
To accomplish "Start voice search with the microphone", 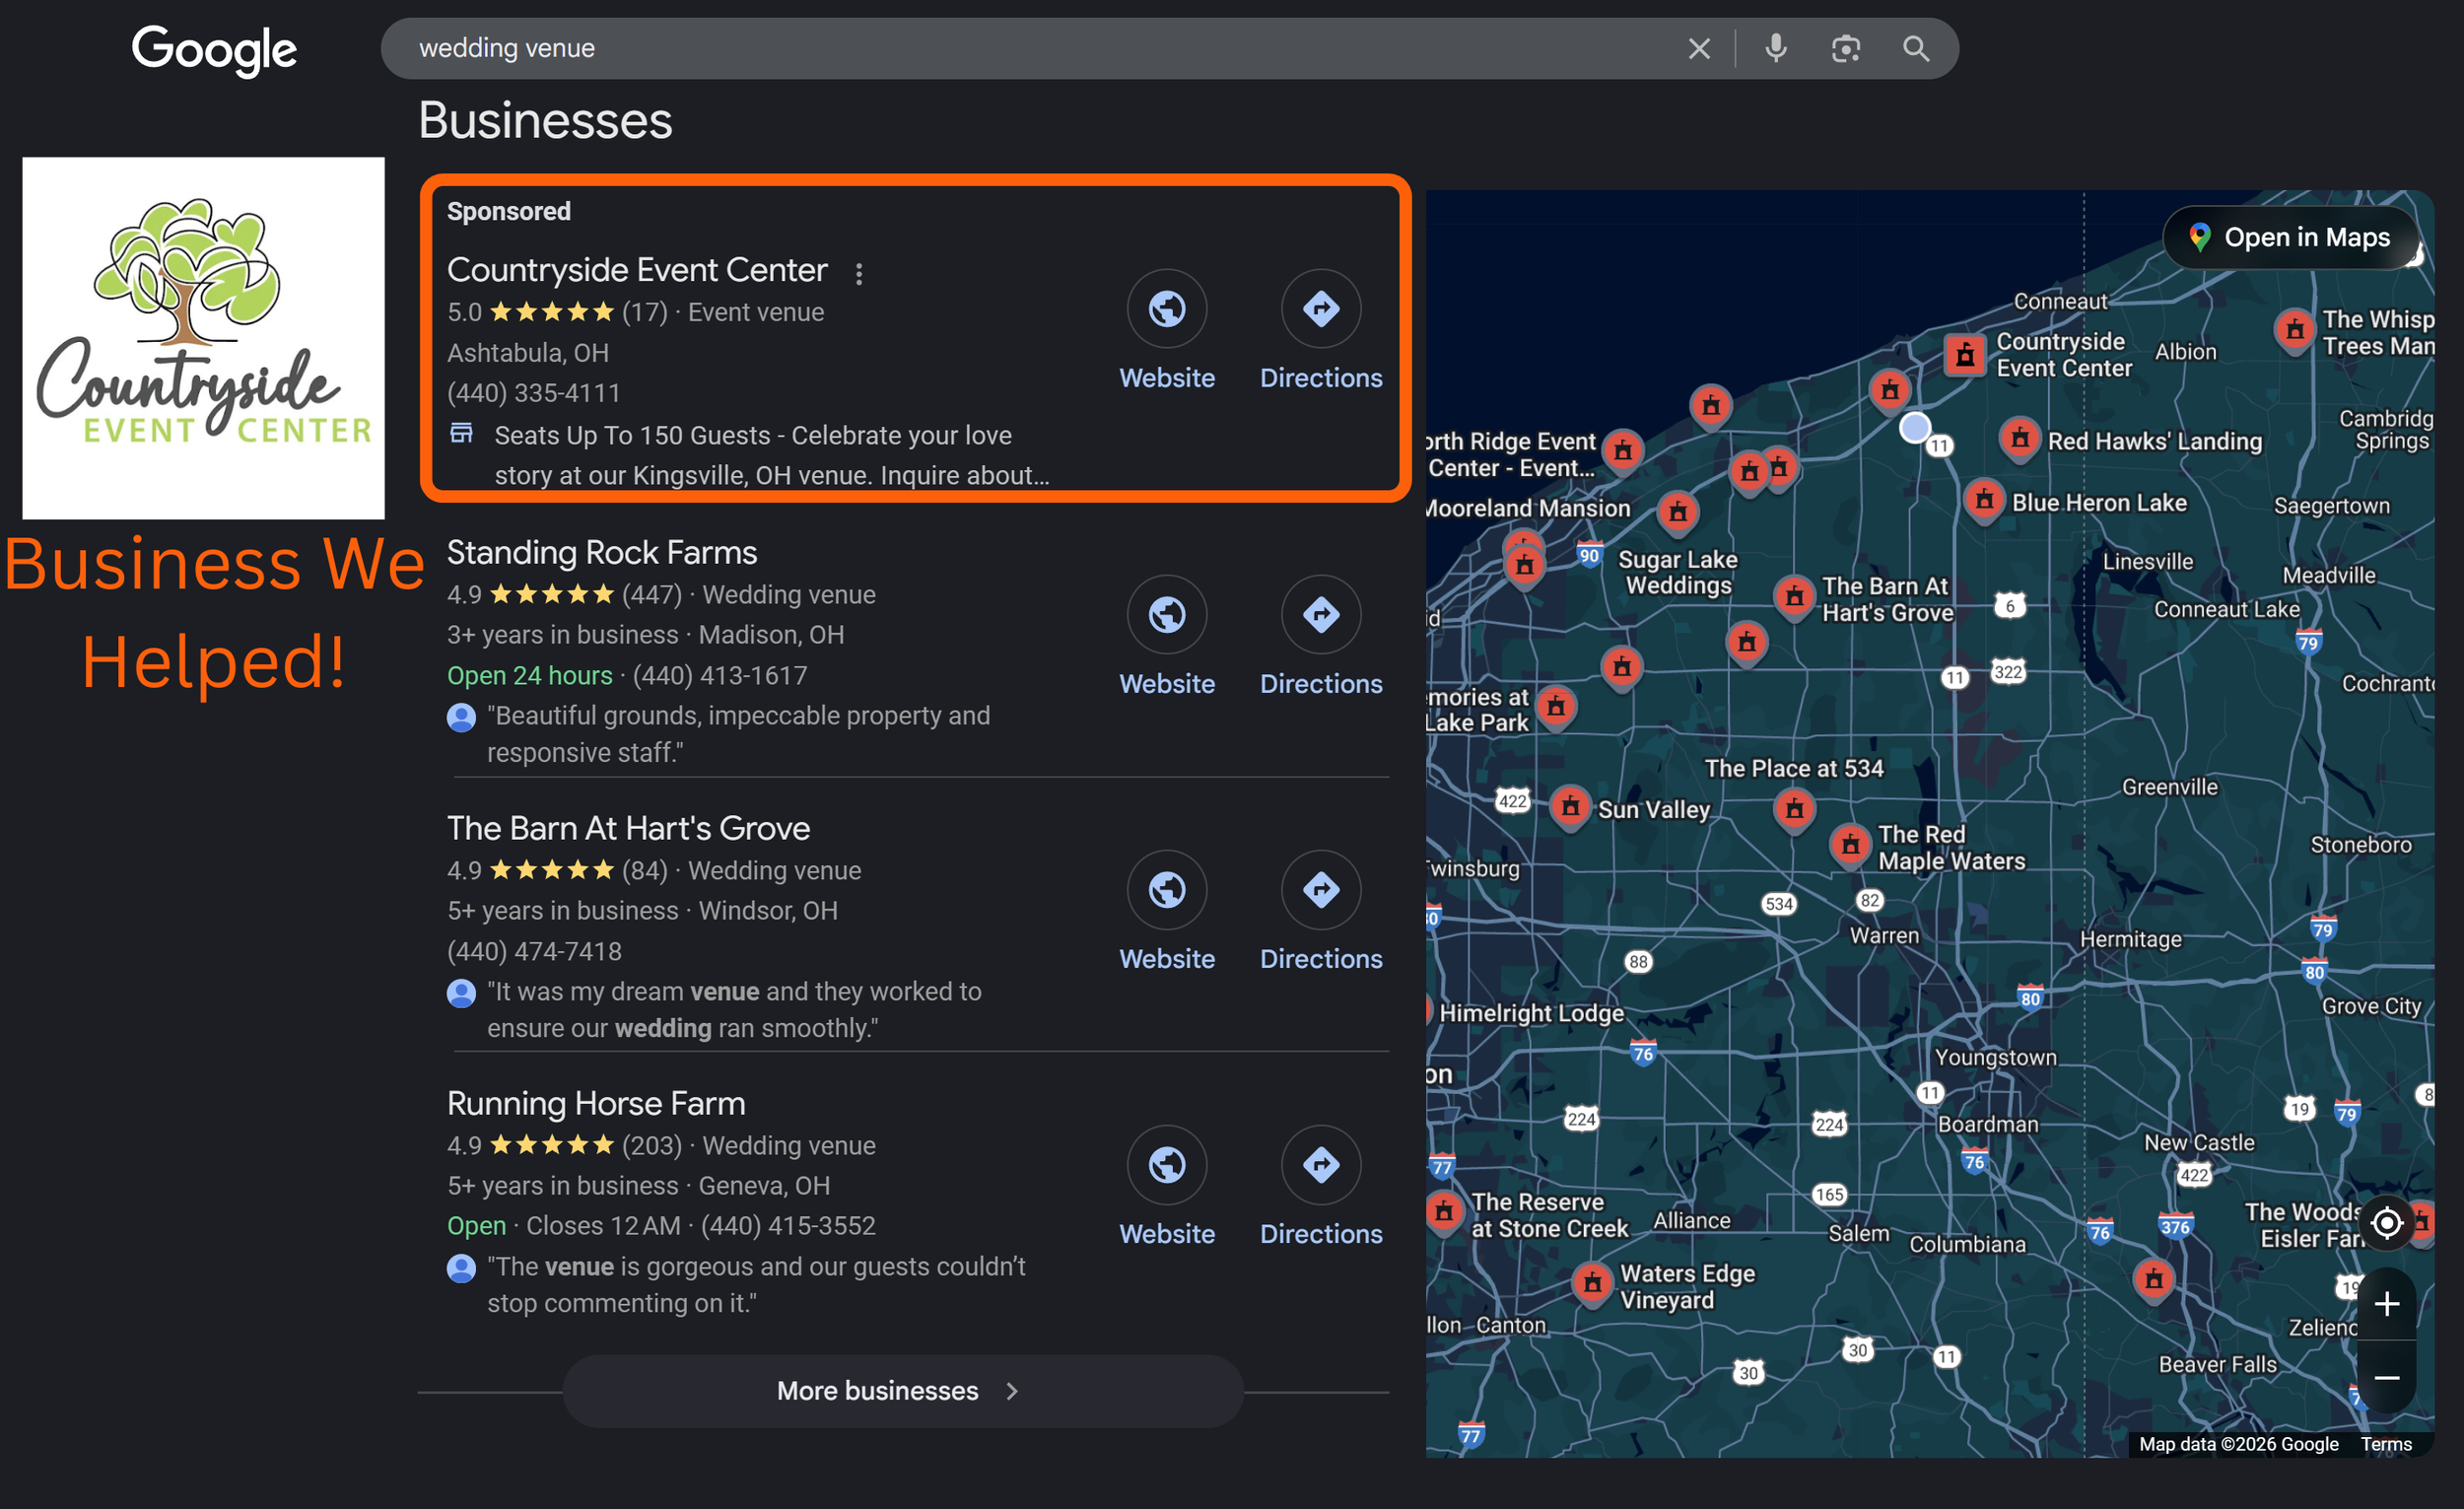I will pyautogui.click(x=1775, y=48).
